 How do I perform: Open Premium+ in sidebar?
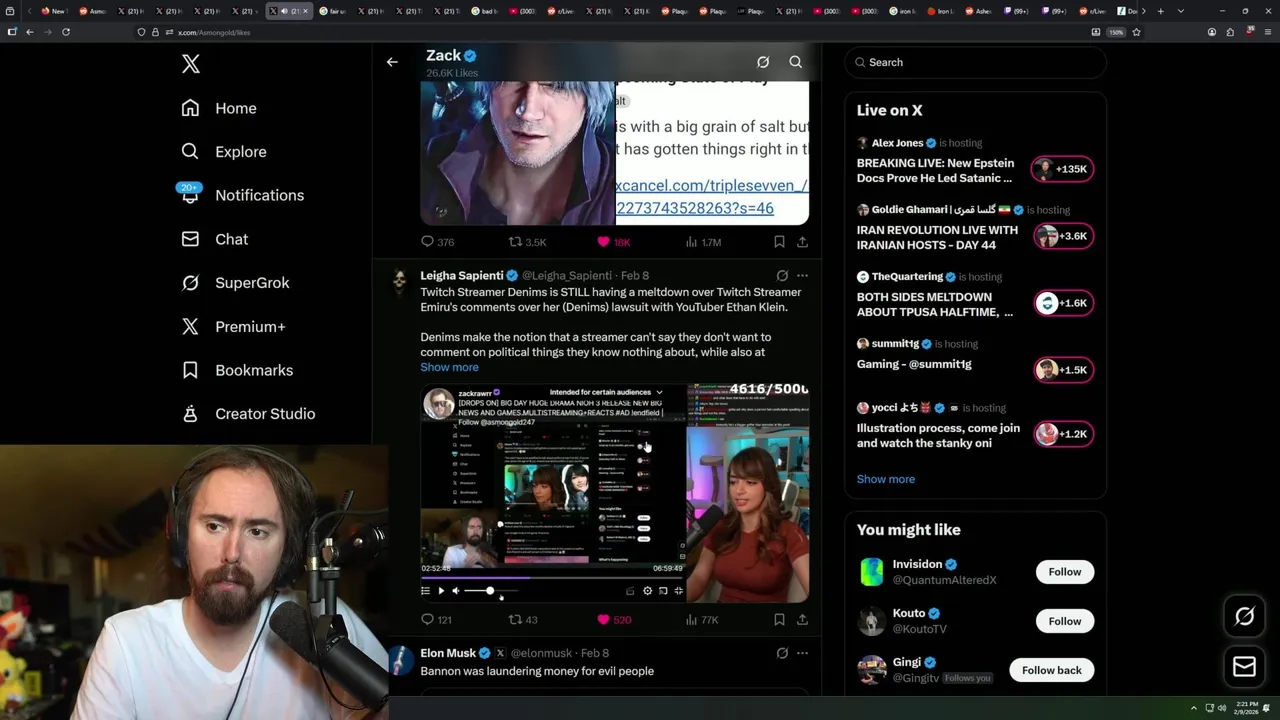coord(233,327)
